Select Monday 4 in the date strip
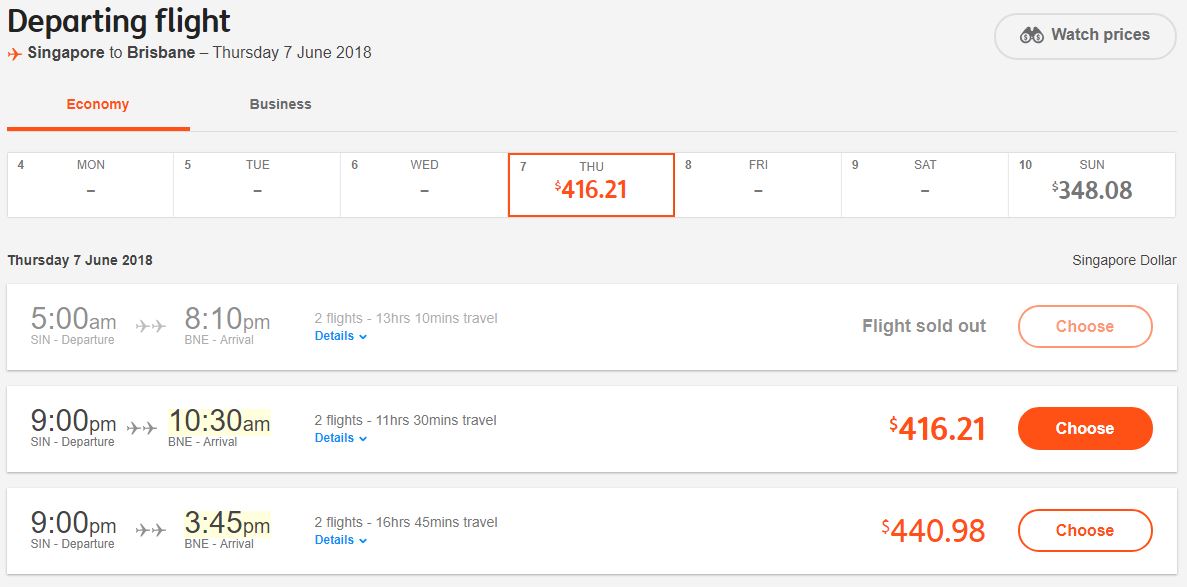The width and height of the screenshot is (1187, 587). [x=90, y=184]
